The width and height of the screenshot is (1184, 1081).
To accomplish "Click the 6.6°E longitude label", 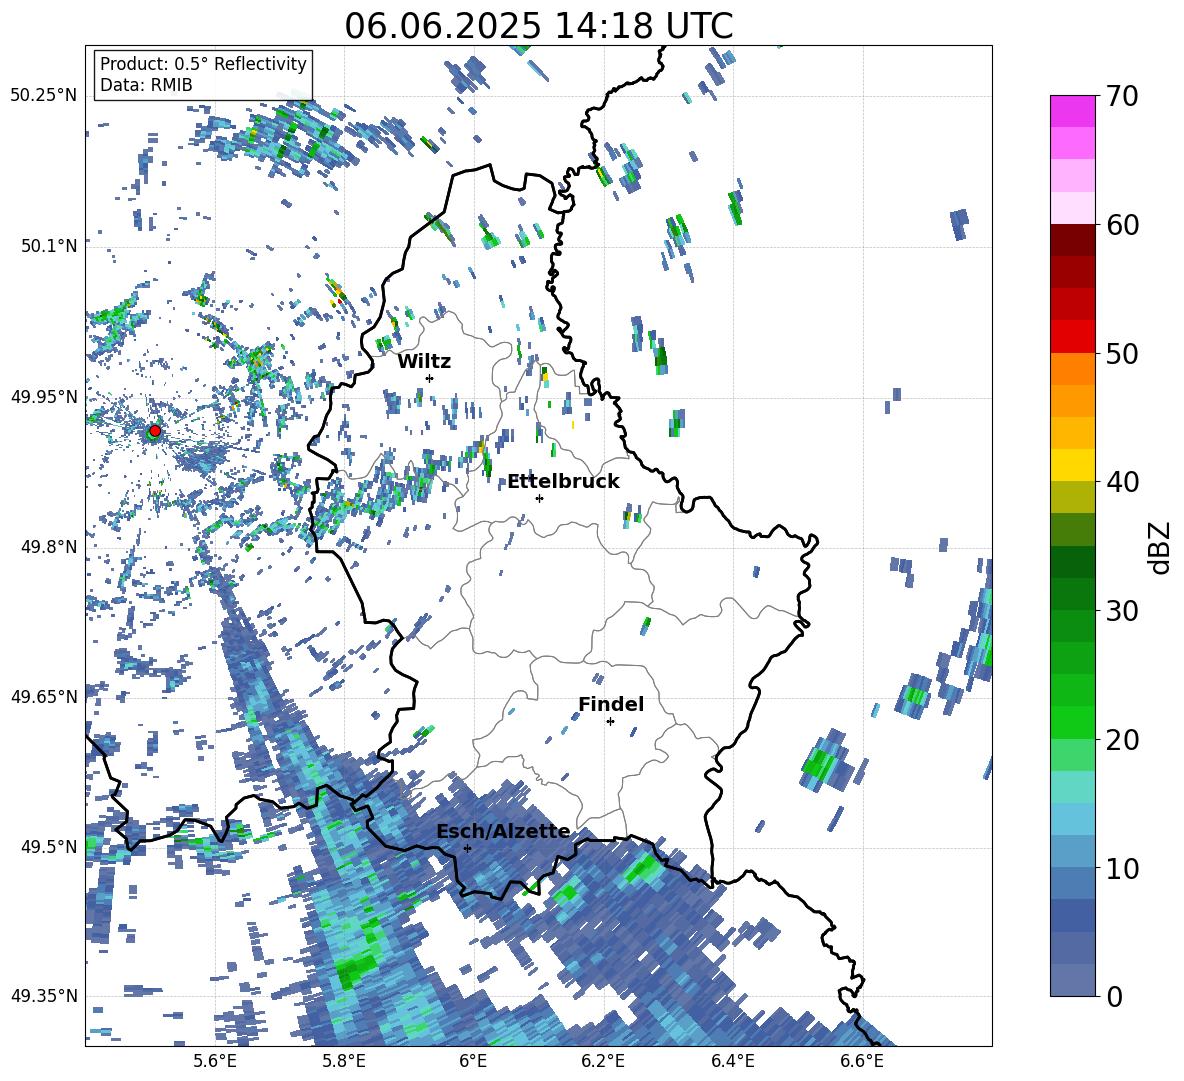I will [862, 1061].
